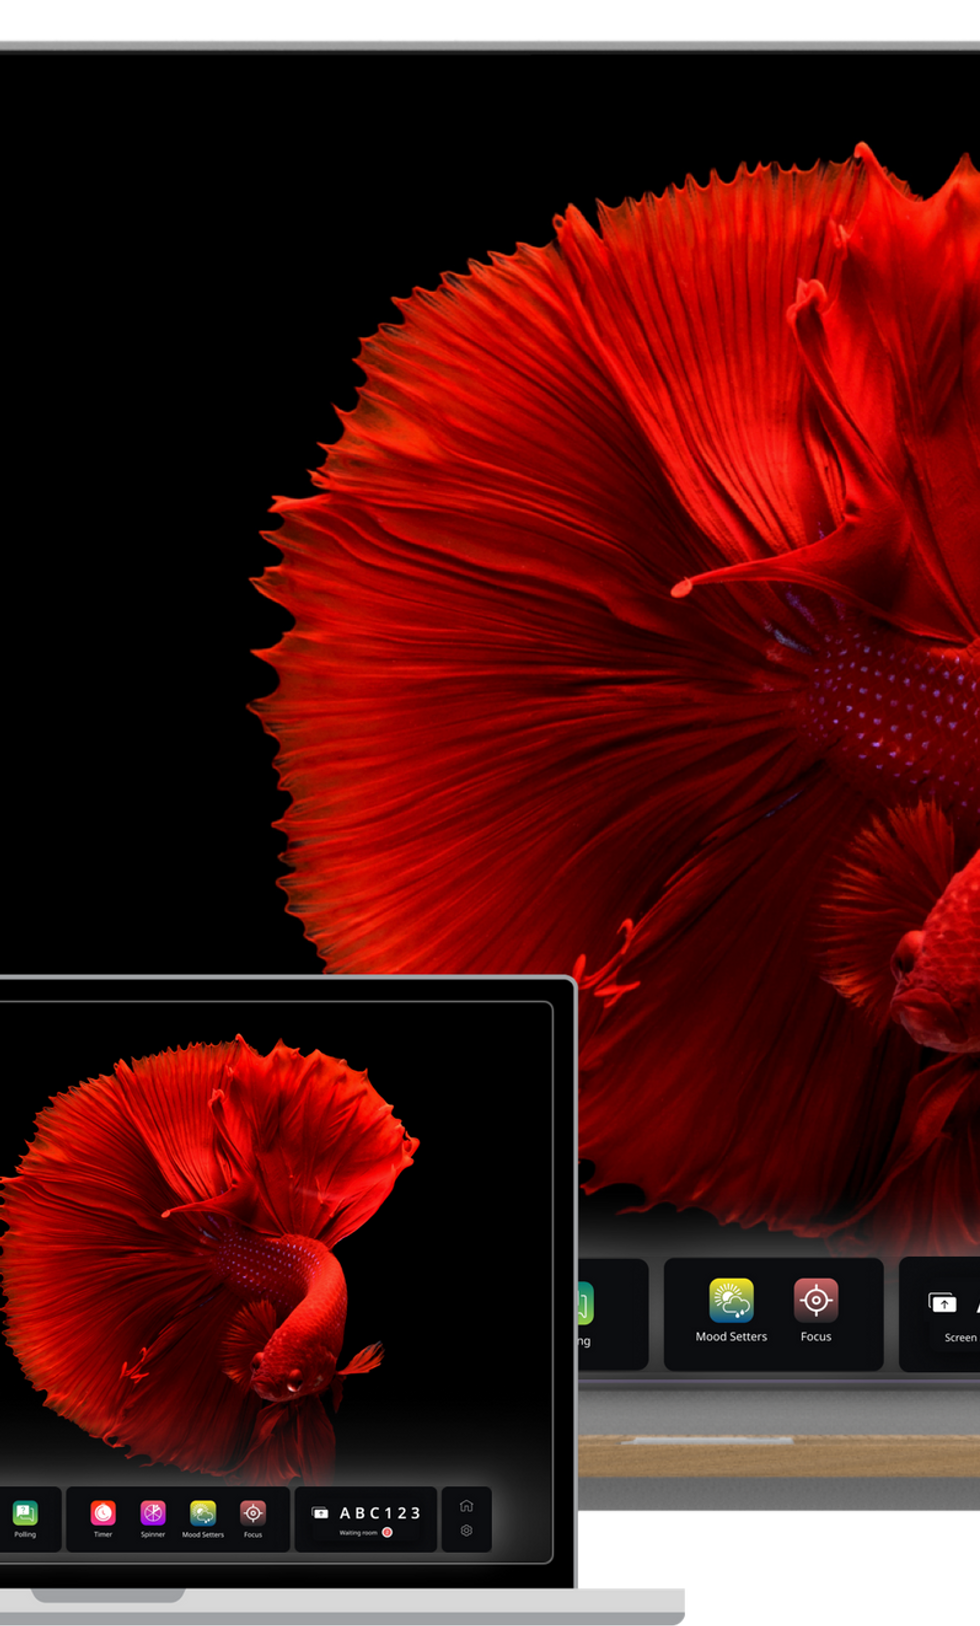This screenshot has width=980, height=1626.
Task: Open settings gear on the laptop dock
Action: 466,1530
